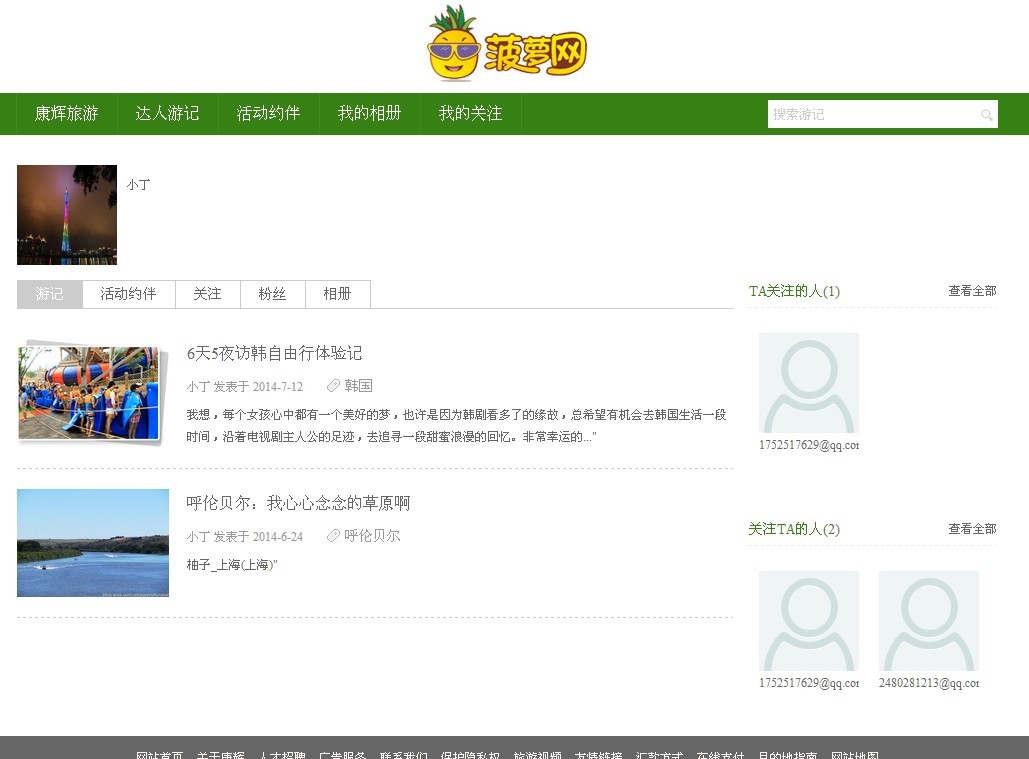Viewport: 1029px width, 759px height.
Task: Click 查看全部 for TA关注的人
Action: [972, 291]
